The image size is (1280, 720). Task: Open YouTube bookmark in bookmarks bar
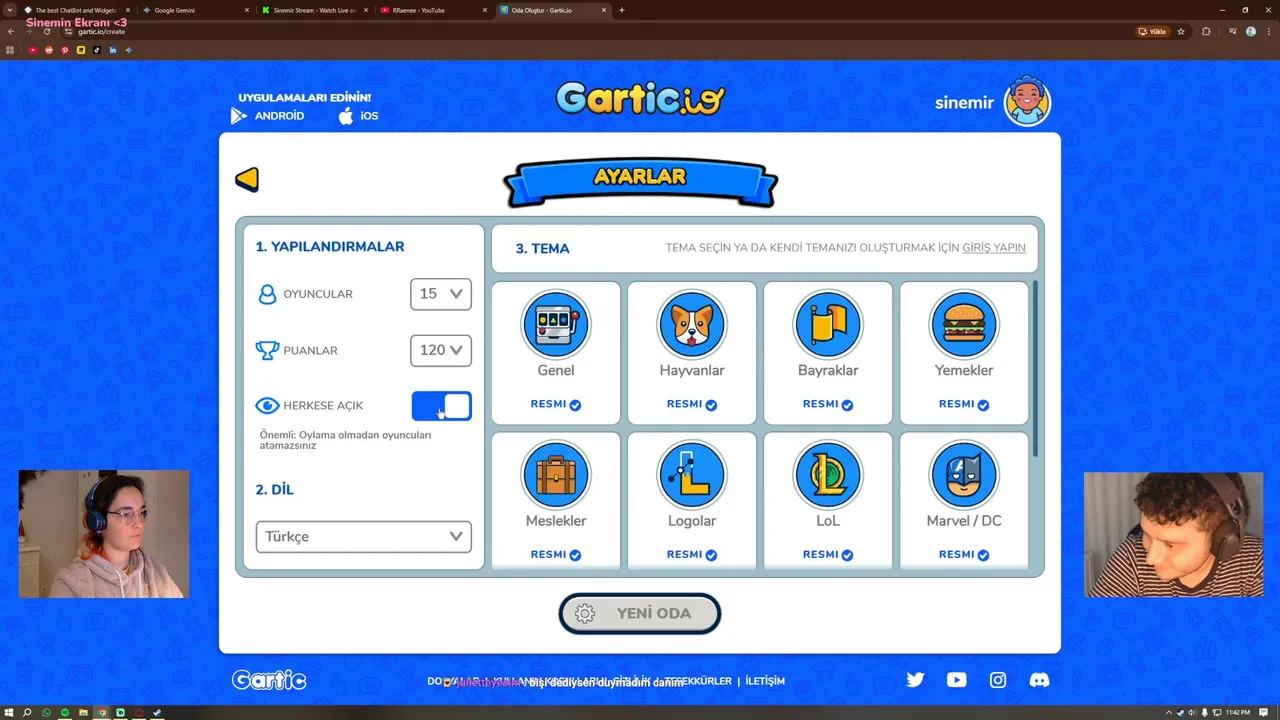[33, 50]
